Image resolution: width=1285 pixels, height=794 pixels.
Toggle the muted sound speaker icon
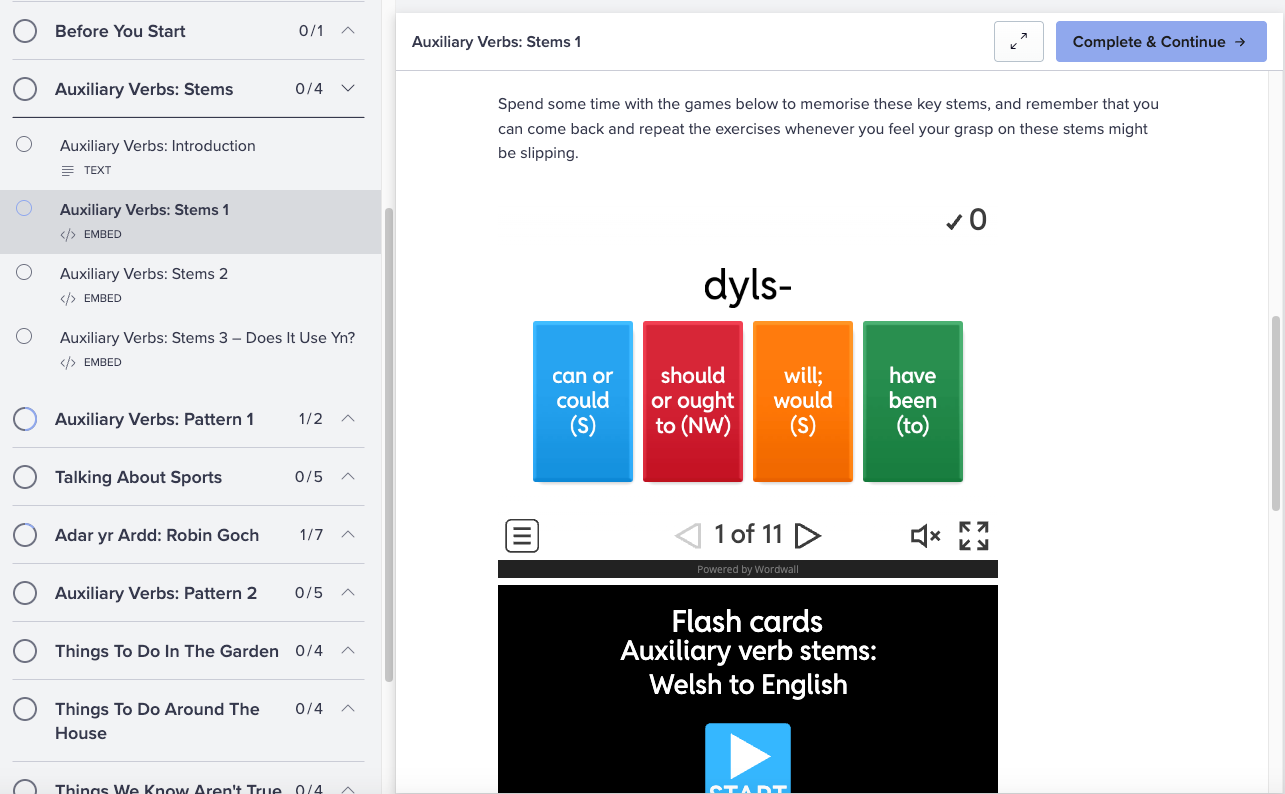coord(925,536)
